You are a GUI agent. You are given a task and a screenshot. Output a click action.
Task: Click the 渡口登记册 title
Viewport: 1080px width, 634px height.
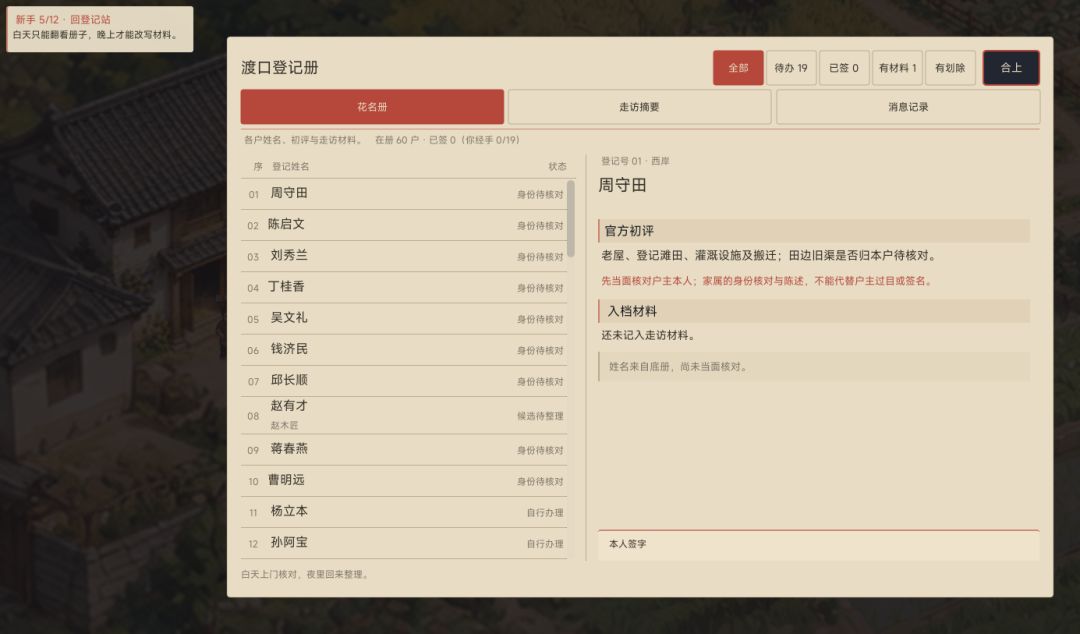coord(280,68)
